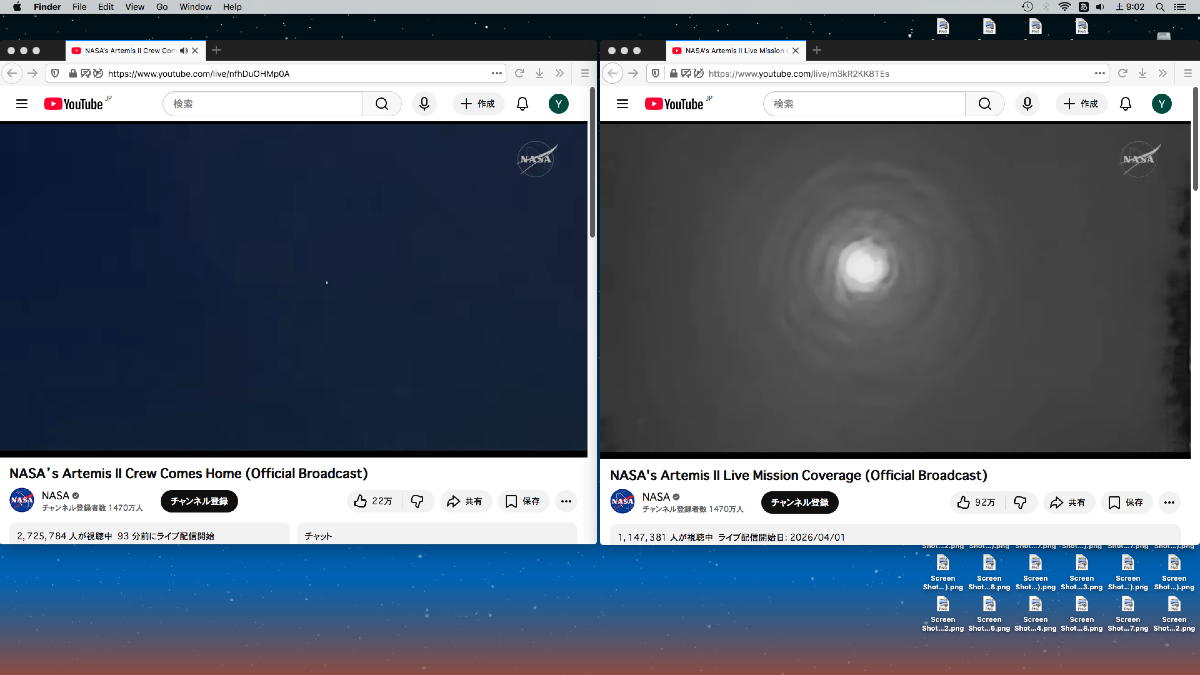Click the left window page scrollbar
The width and height of the screenshot is (1200, 675).
pos(592,162)
